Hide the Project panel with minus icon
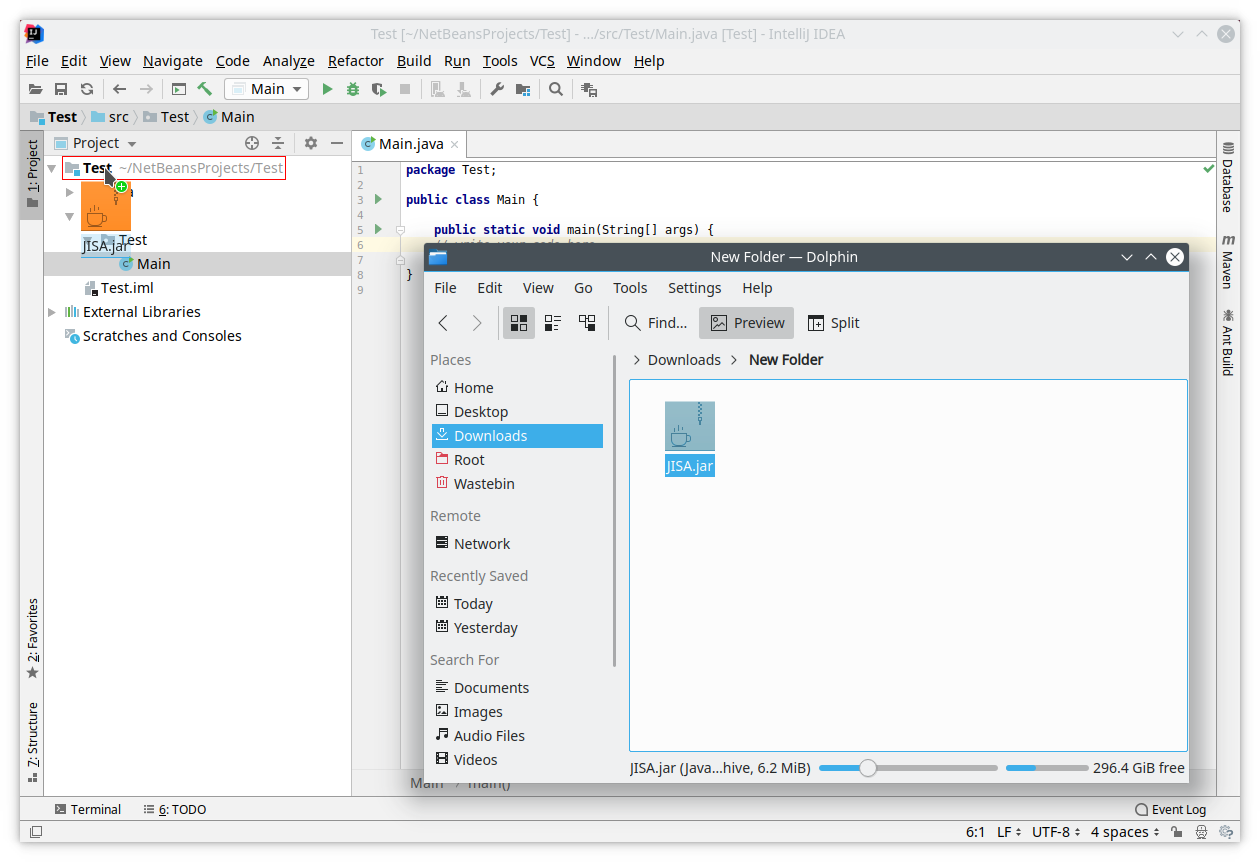Screen dimensions: 1260x862 pos(337,143)
